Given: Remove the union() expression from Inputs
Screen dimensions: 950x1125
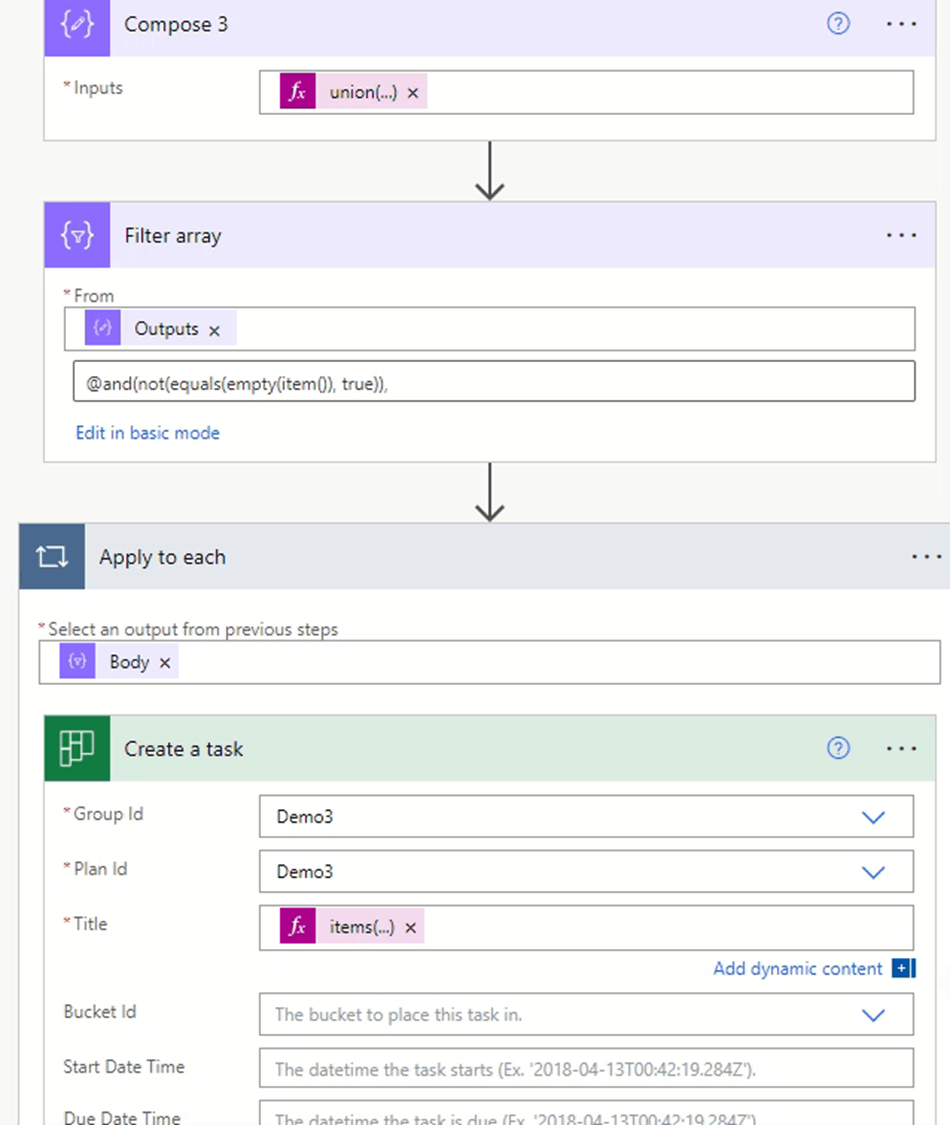Looking at the screenshot, I should click(412, 91).
